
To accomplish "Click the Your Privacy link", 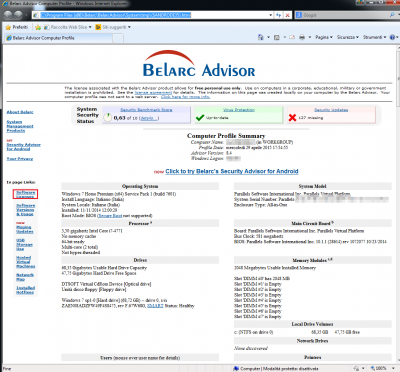I will point(20,159).
